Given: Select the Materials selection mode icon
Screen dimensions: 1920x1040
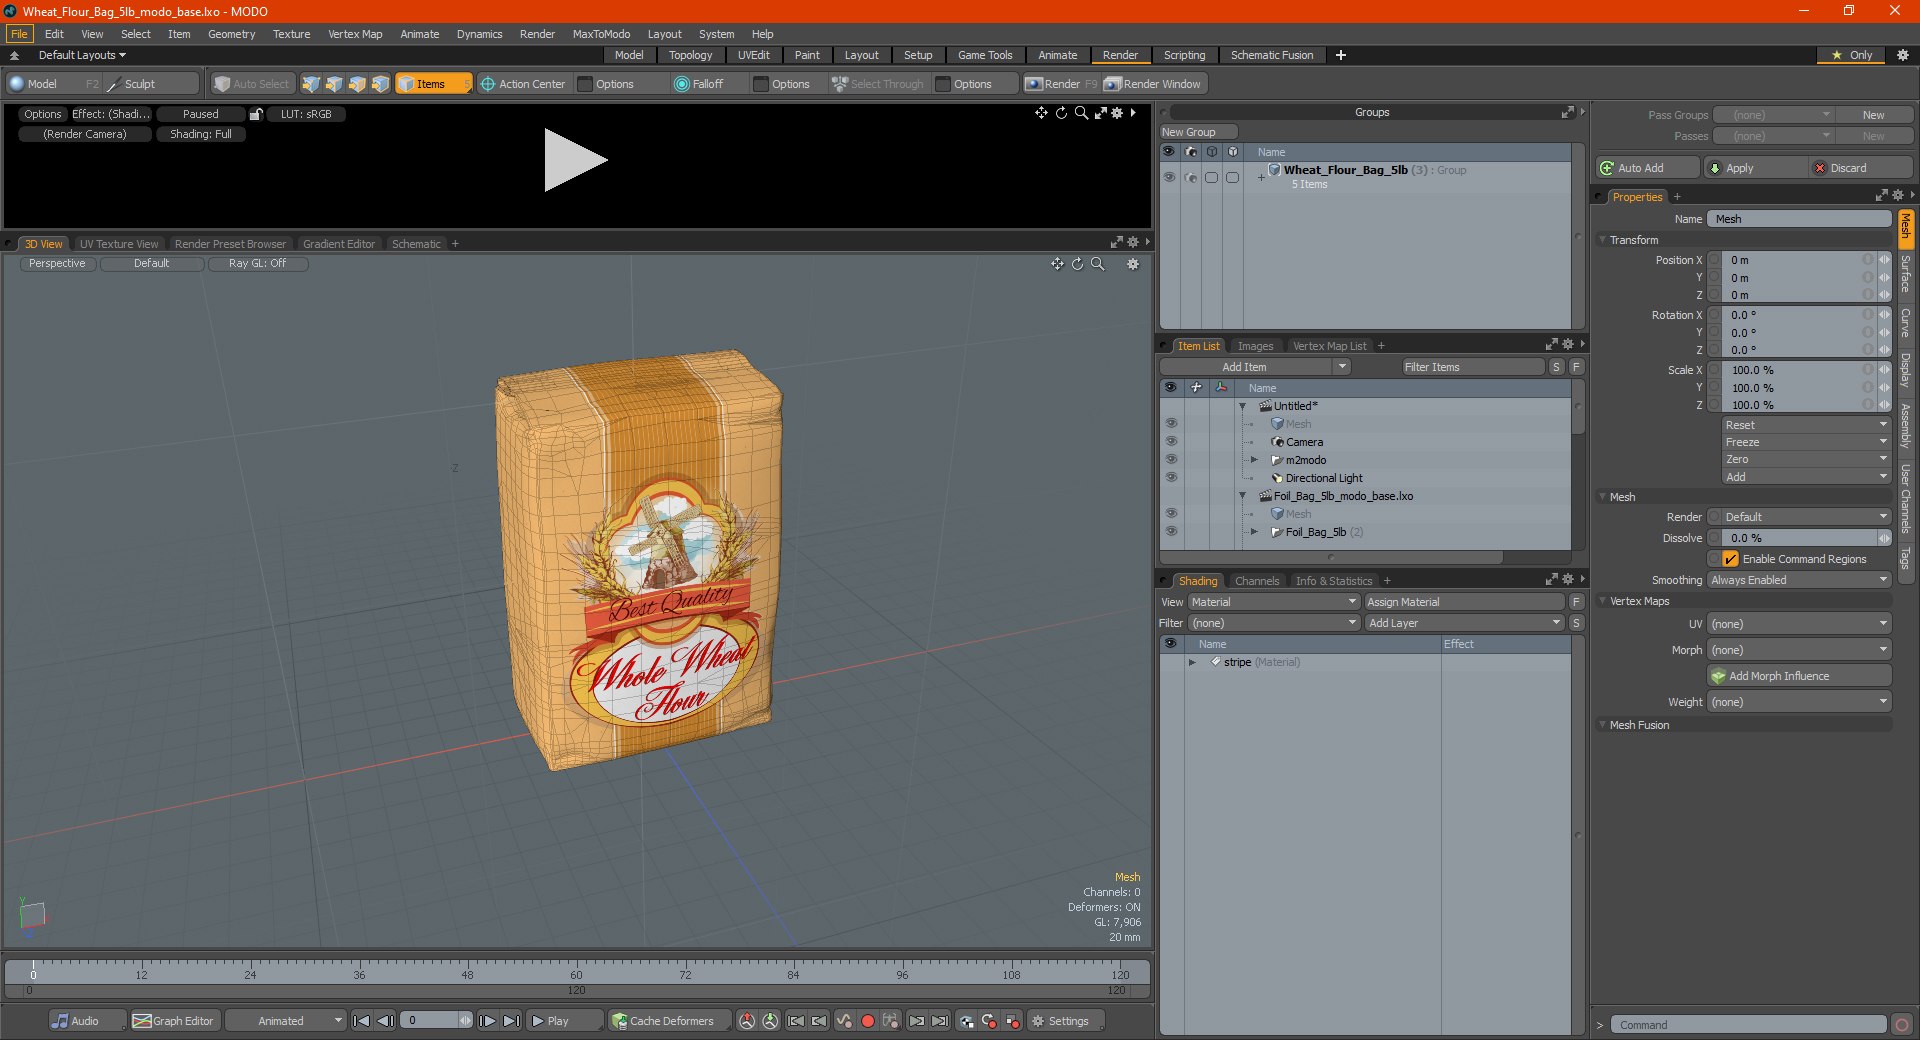Looking at the screenshot, I should click(380, 84).
